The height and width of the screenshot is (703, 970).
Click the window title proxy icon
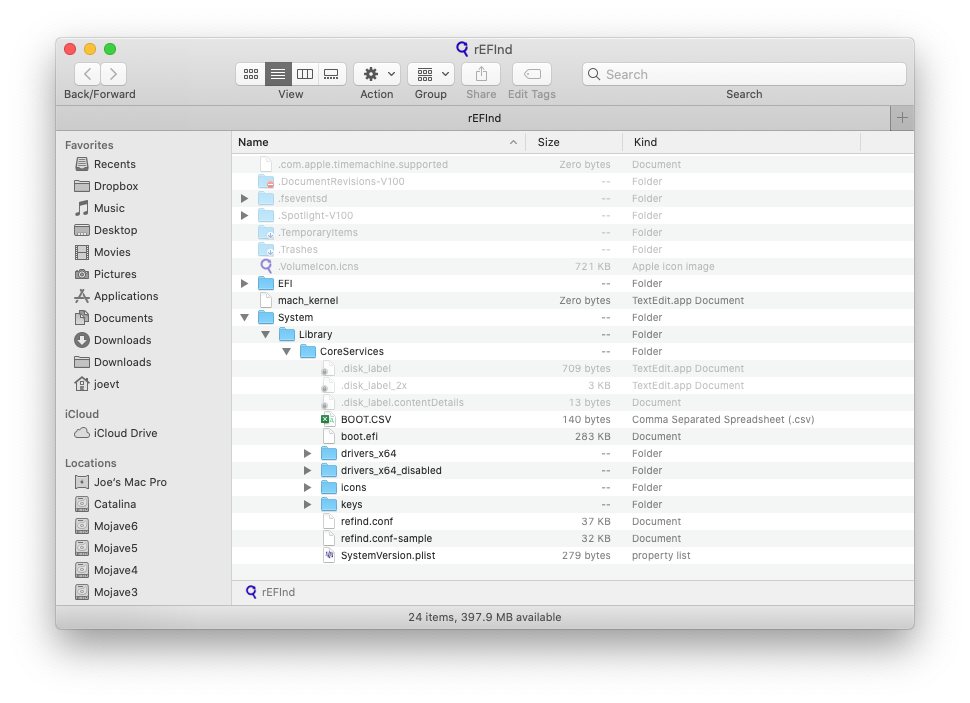[x=462, y=49]
